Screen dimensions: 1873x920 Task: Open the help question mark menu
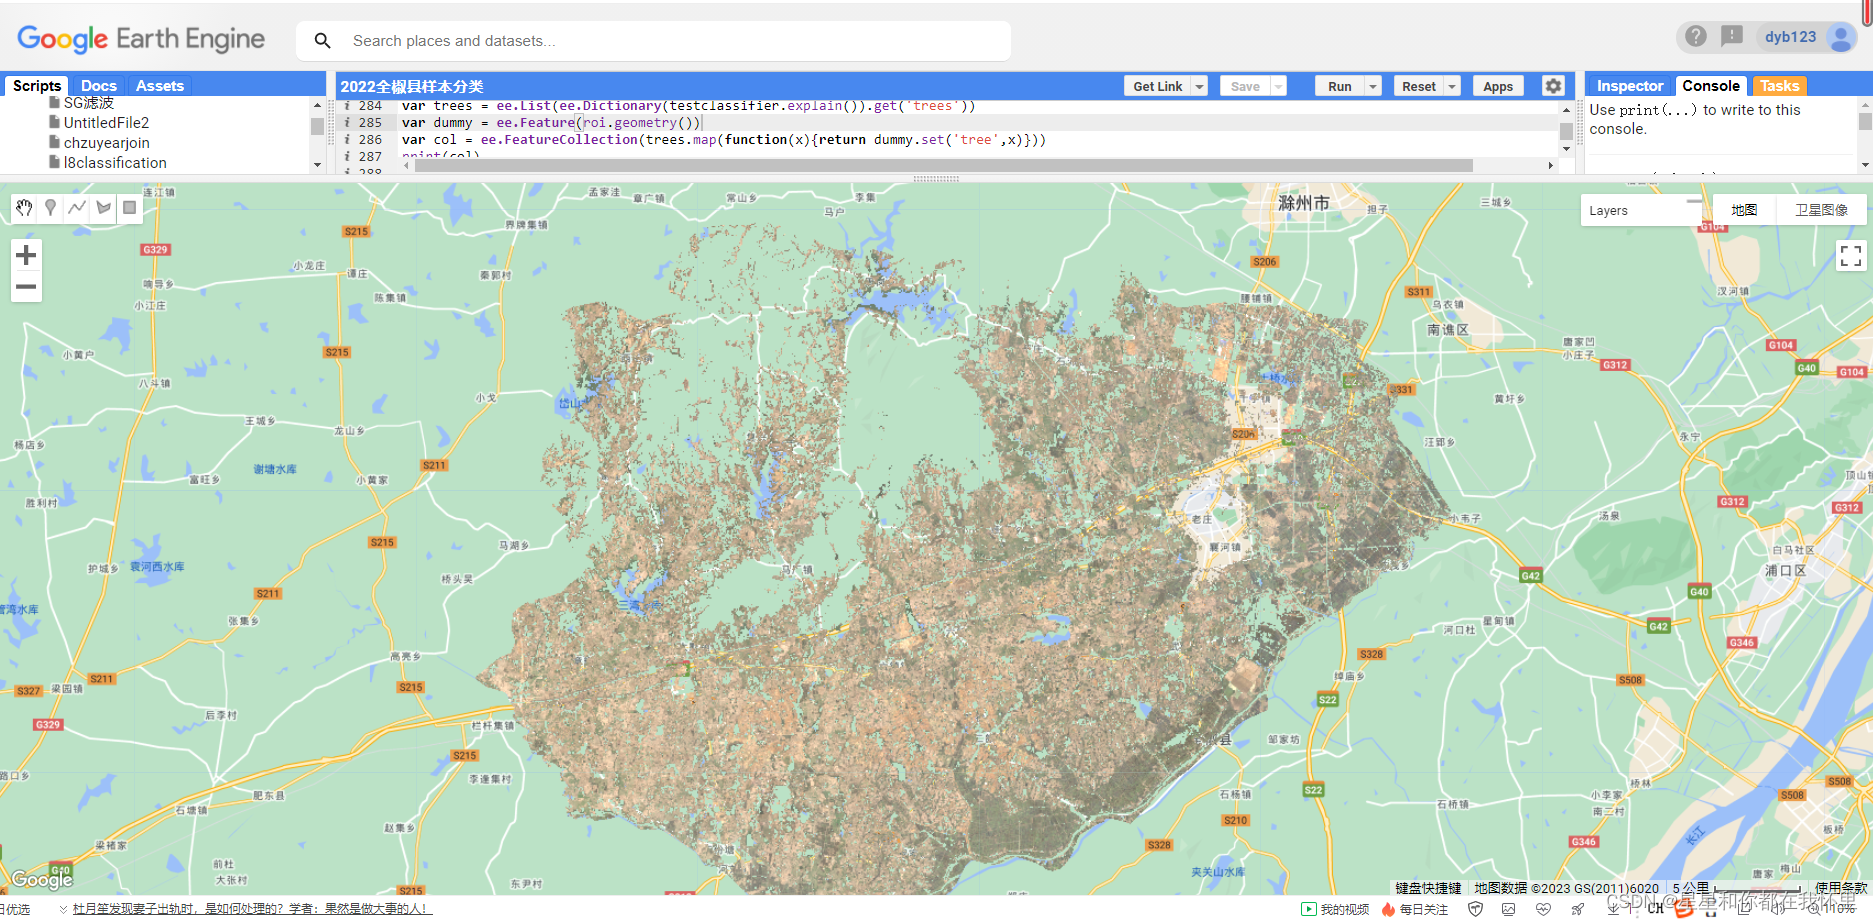(1696, 37)
